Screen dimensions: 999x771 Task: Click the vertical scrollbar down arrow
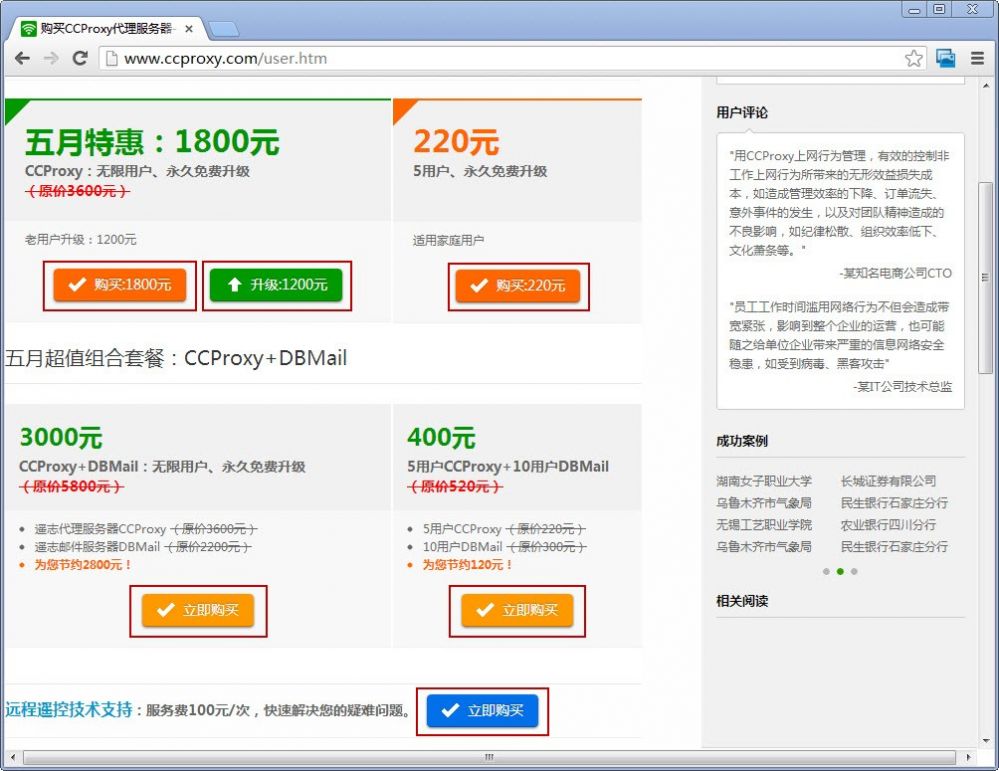986,741
